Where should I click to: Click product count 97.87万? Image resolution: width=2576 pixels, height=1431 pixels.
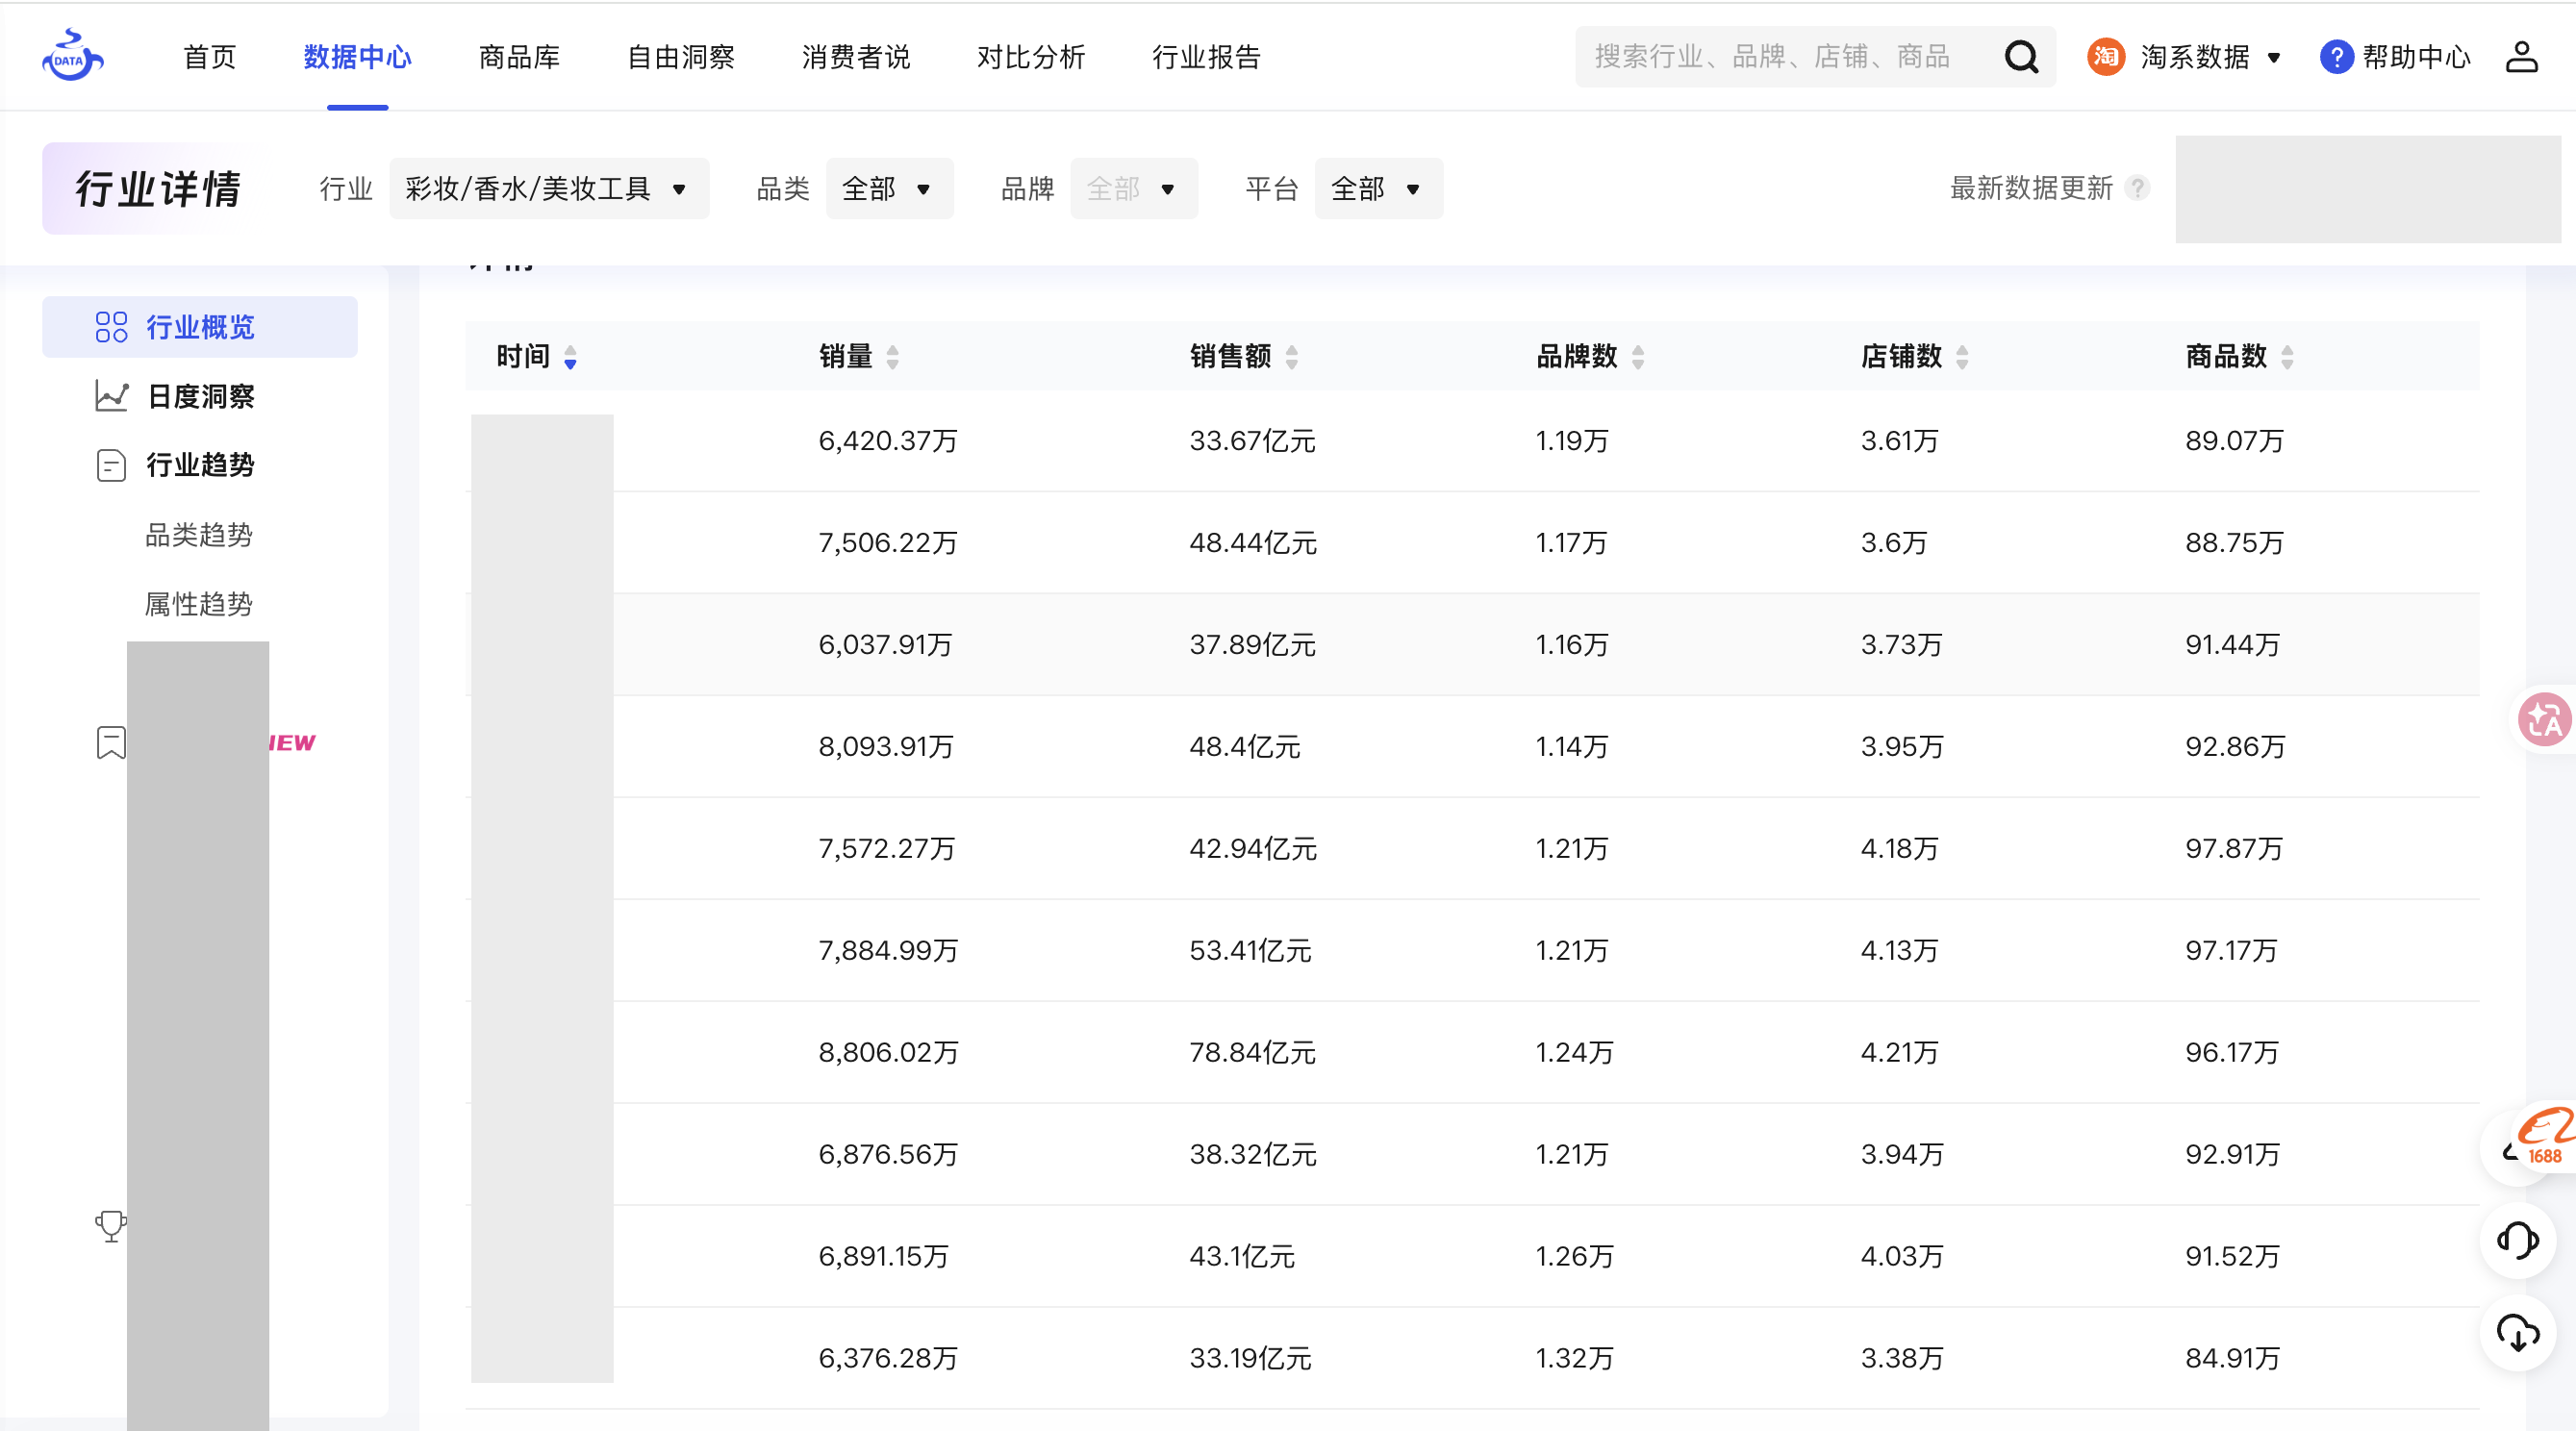[x=2234, y=848]
